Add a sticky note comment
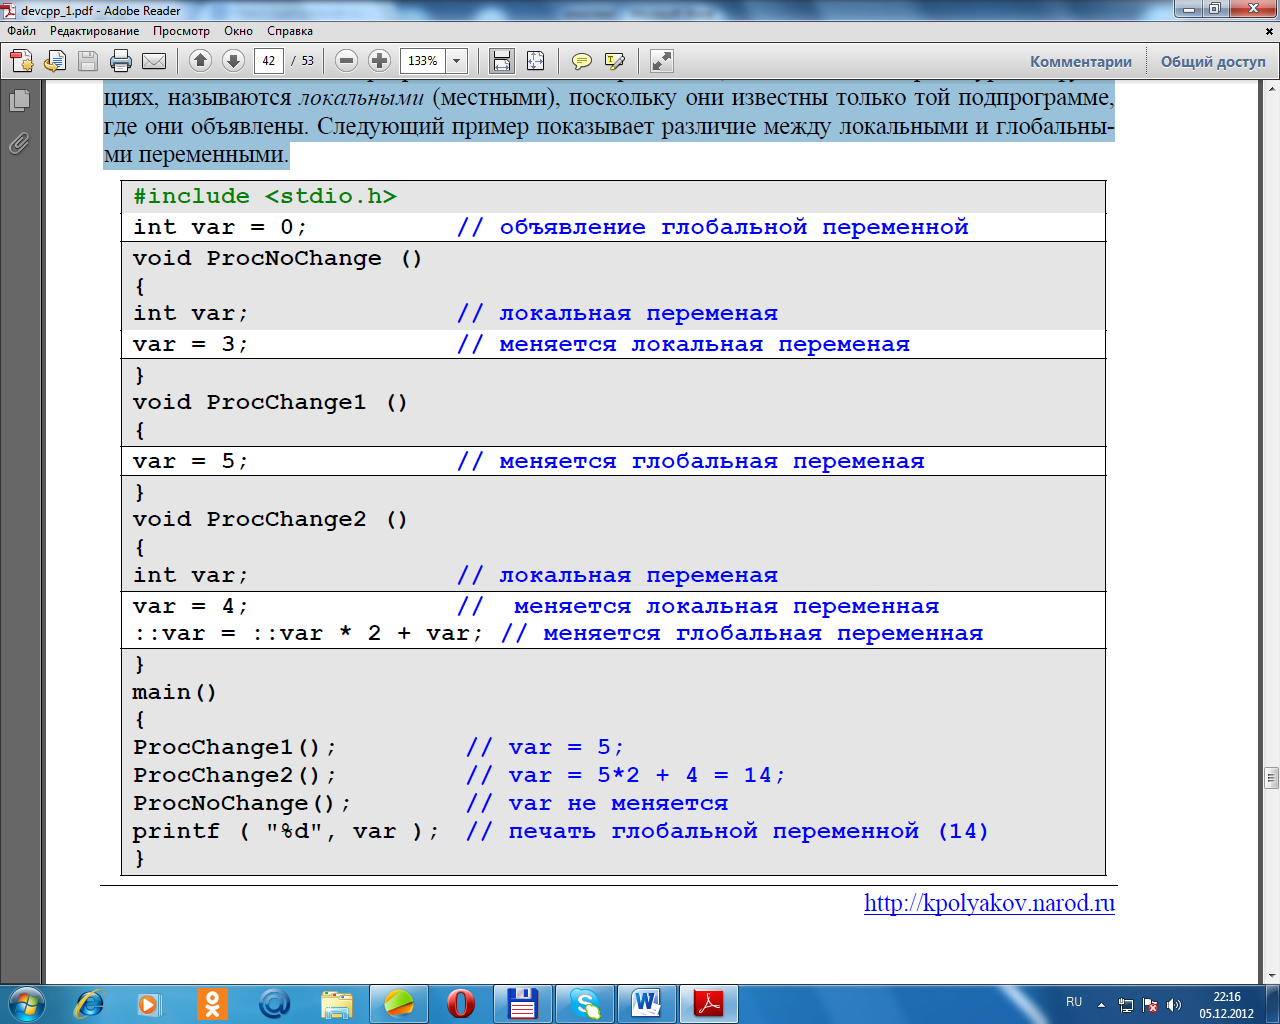 click(x=581, y=61)
